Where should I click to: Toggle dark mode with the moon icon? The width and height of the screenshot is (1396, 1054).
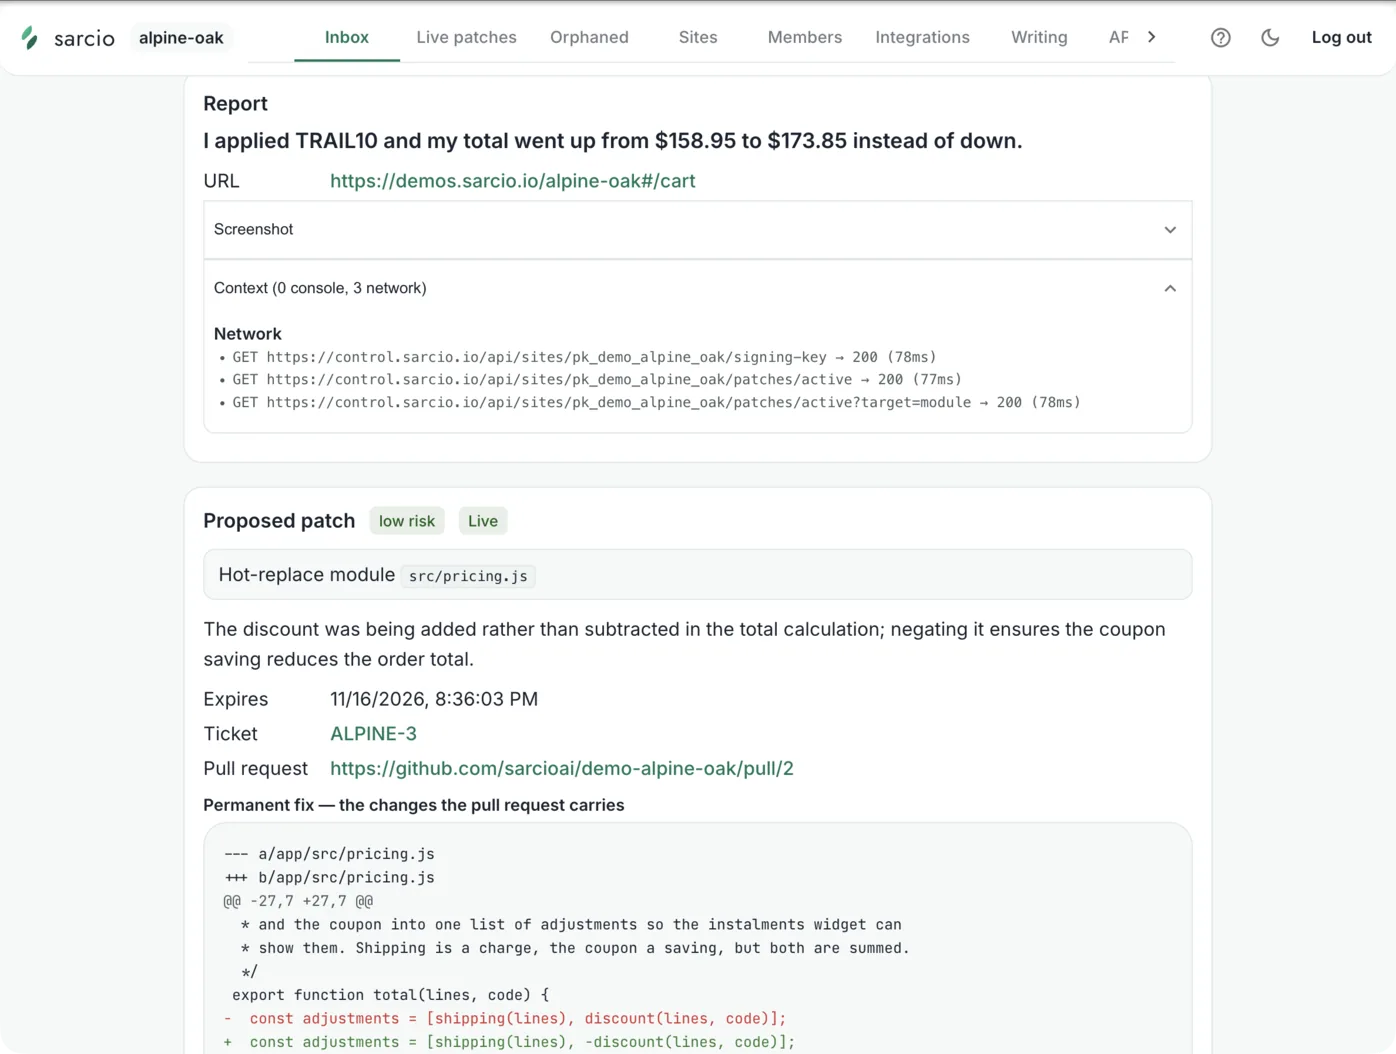(1270, 38)
